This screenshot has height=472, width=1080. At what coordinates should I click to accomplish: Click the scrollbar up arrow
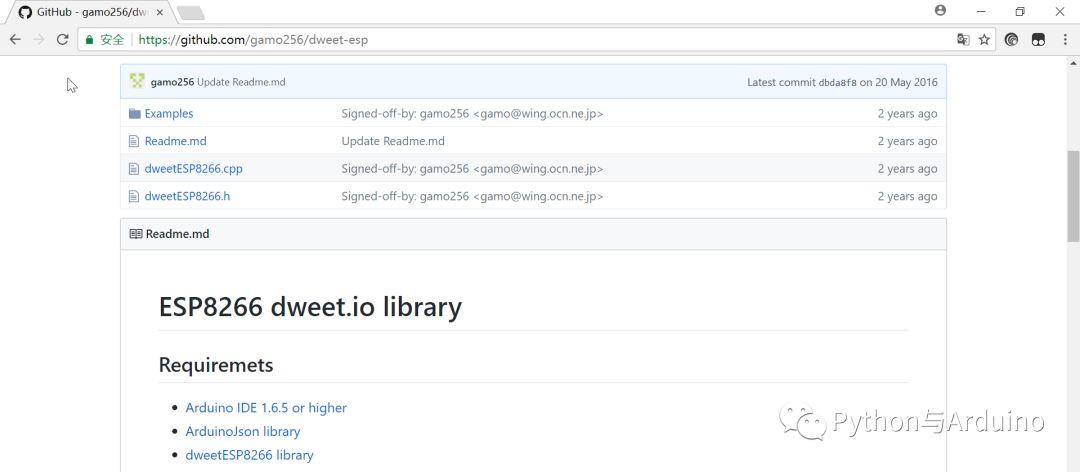click(1073, 63)
